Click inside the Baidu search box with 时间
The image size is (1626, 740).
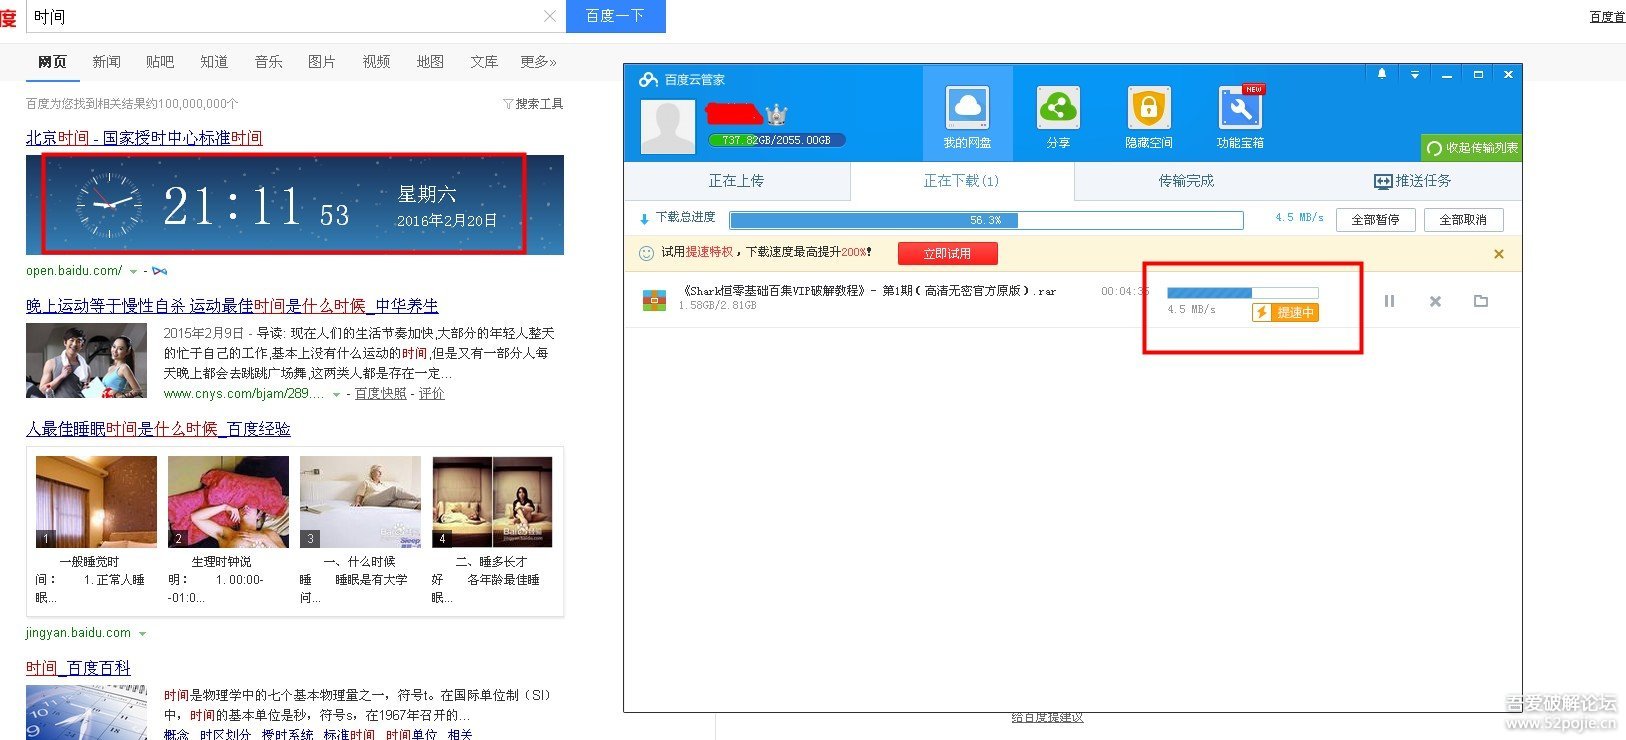pos(285,16)
